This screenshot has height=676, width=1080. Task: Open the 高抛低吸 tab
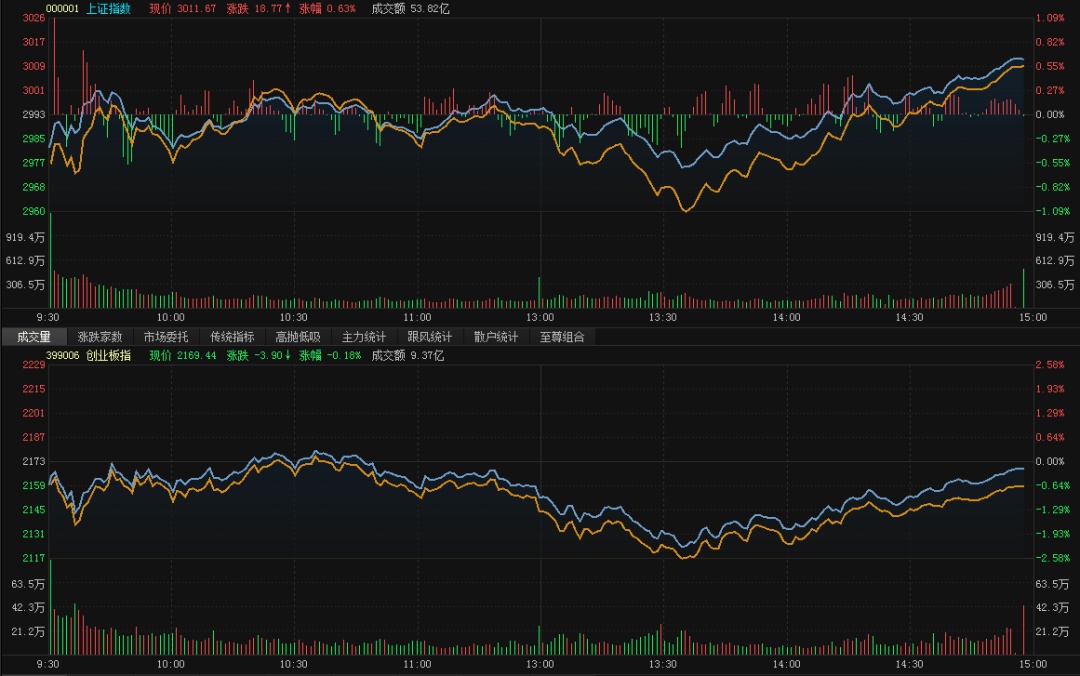298,336
